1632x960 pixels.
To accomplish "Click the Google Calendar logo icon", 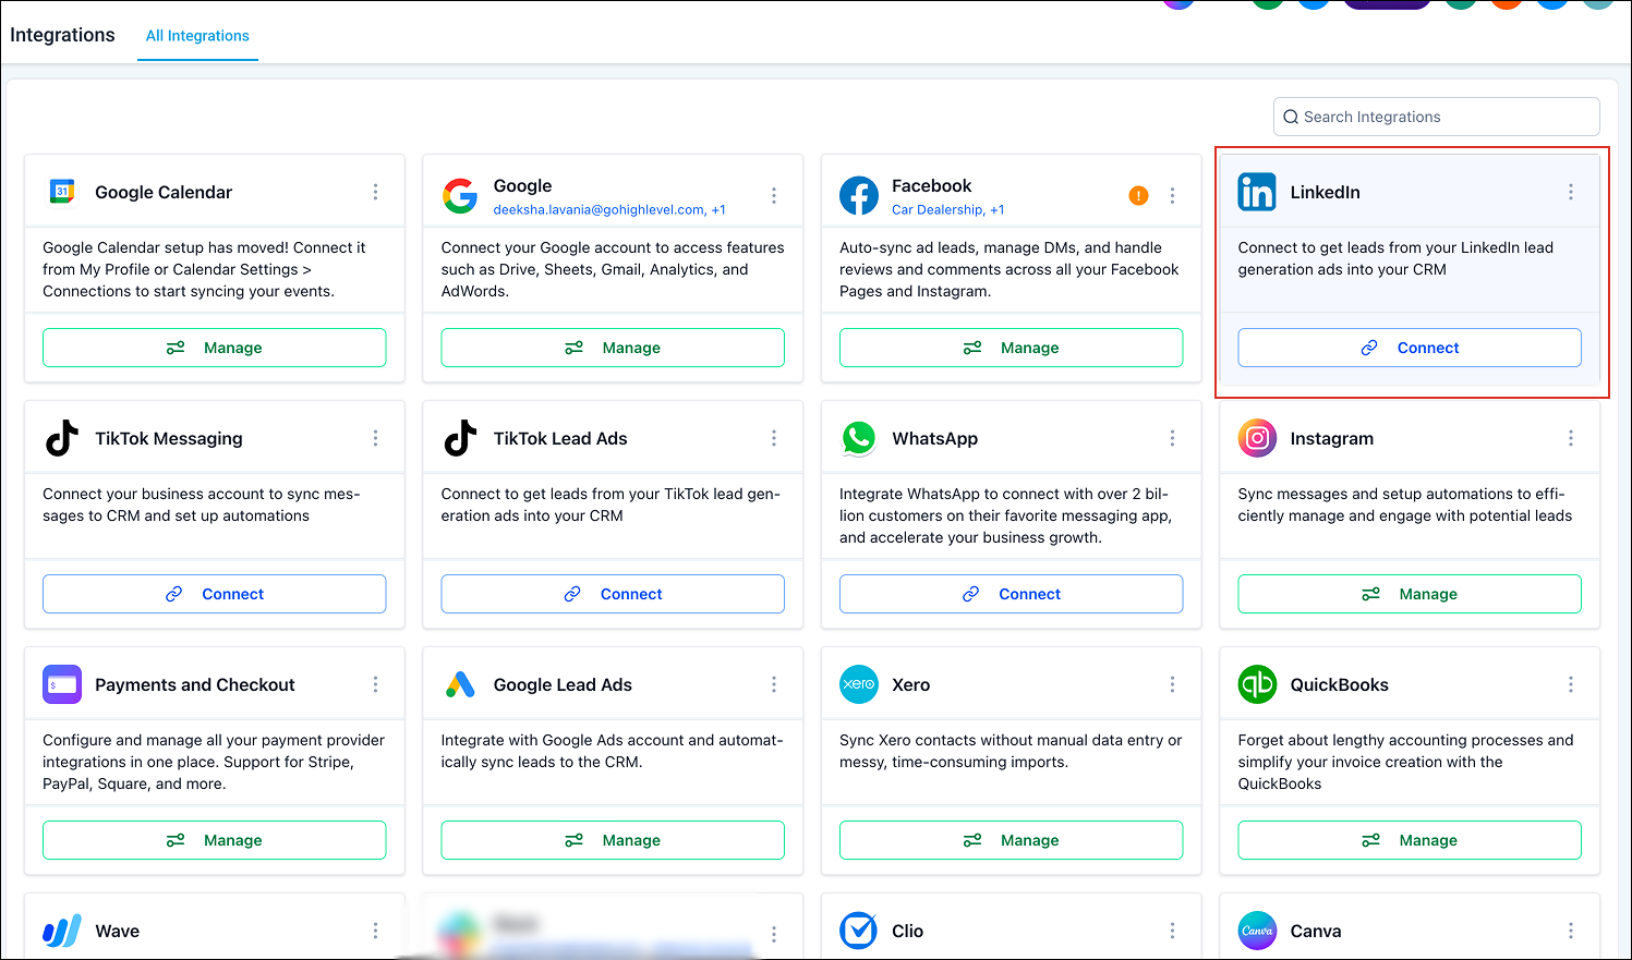I will pos(62,191).
